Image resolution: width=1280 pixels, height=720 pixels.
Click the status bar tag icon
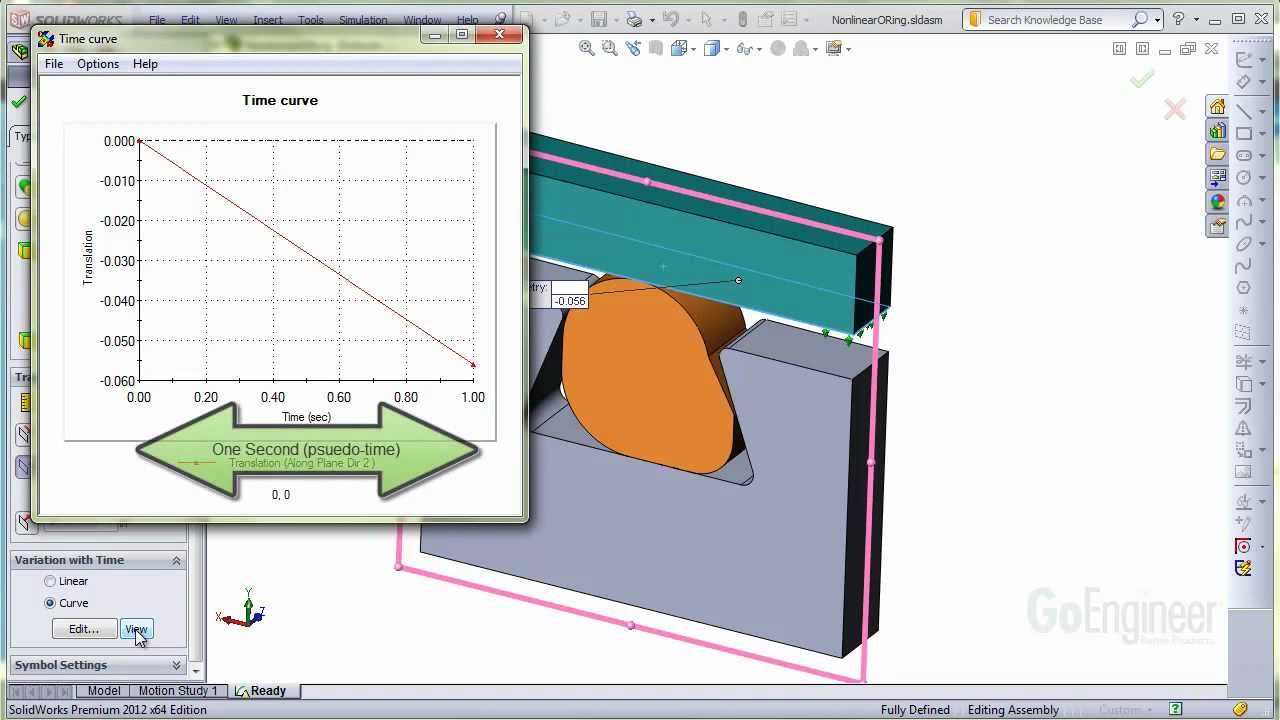(x=1240, y=709)
